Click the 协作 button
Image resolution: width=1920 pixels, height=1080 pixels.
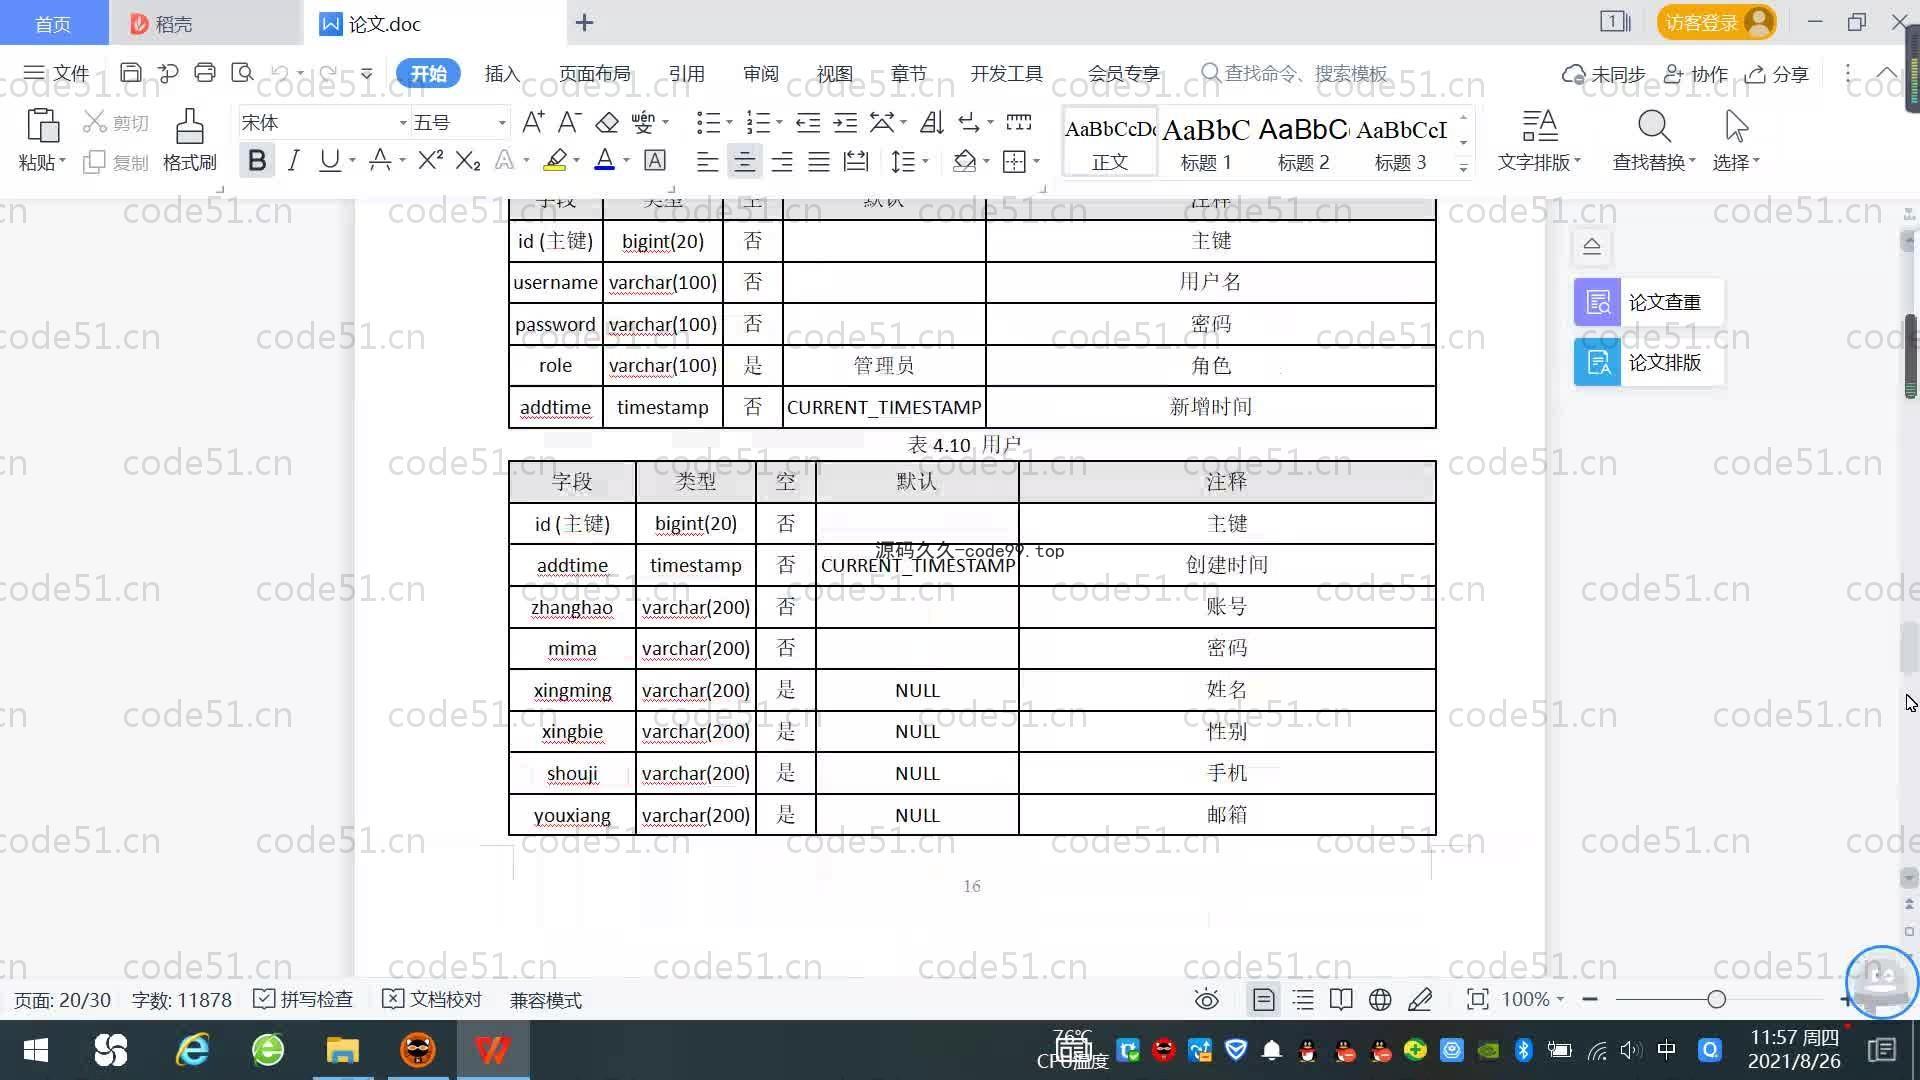1696,74
